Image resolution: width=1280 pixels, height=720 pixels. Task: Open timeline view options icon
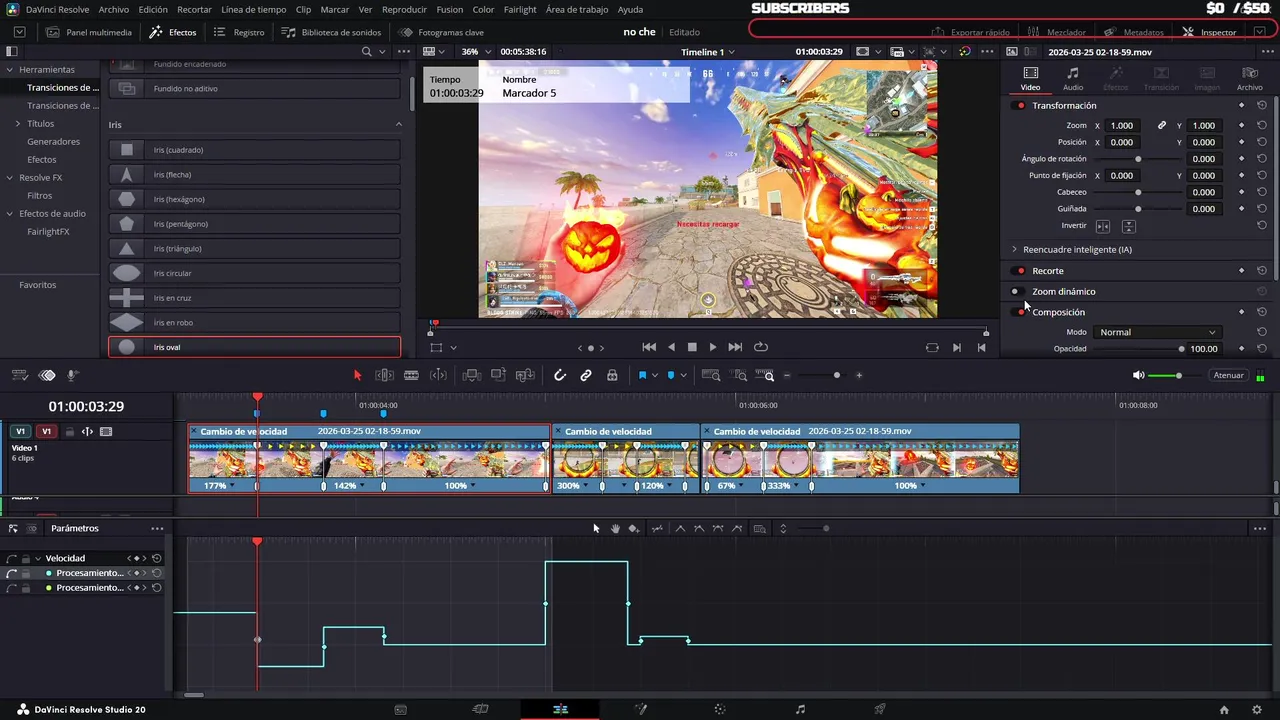tap(19, 375)
